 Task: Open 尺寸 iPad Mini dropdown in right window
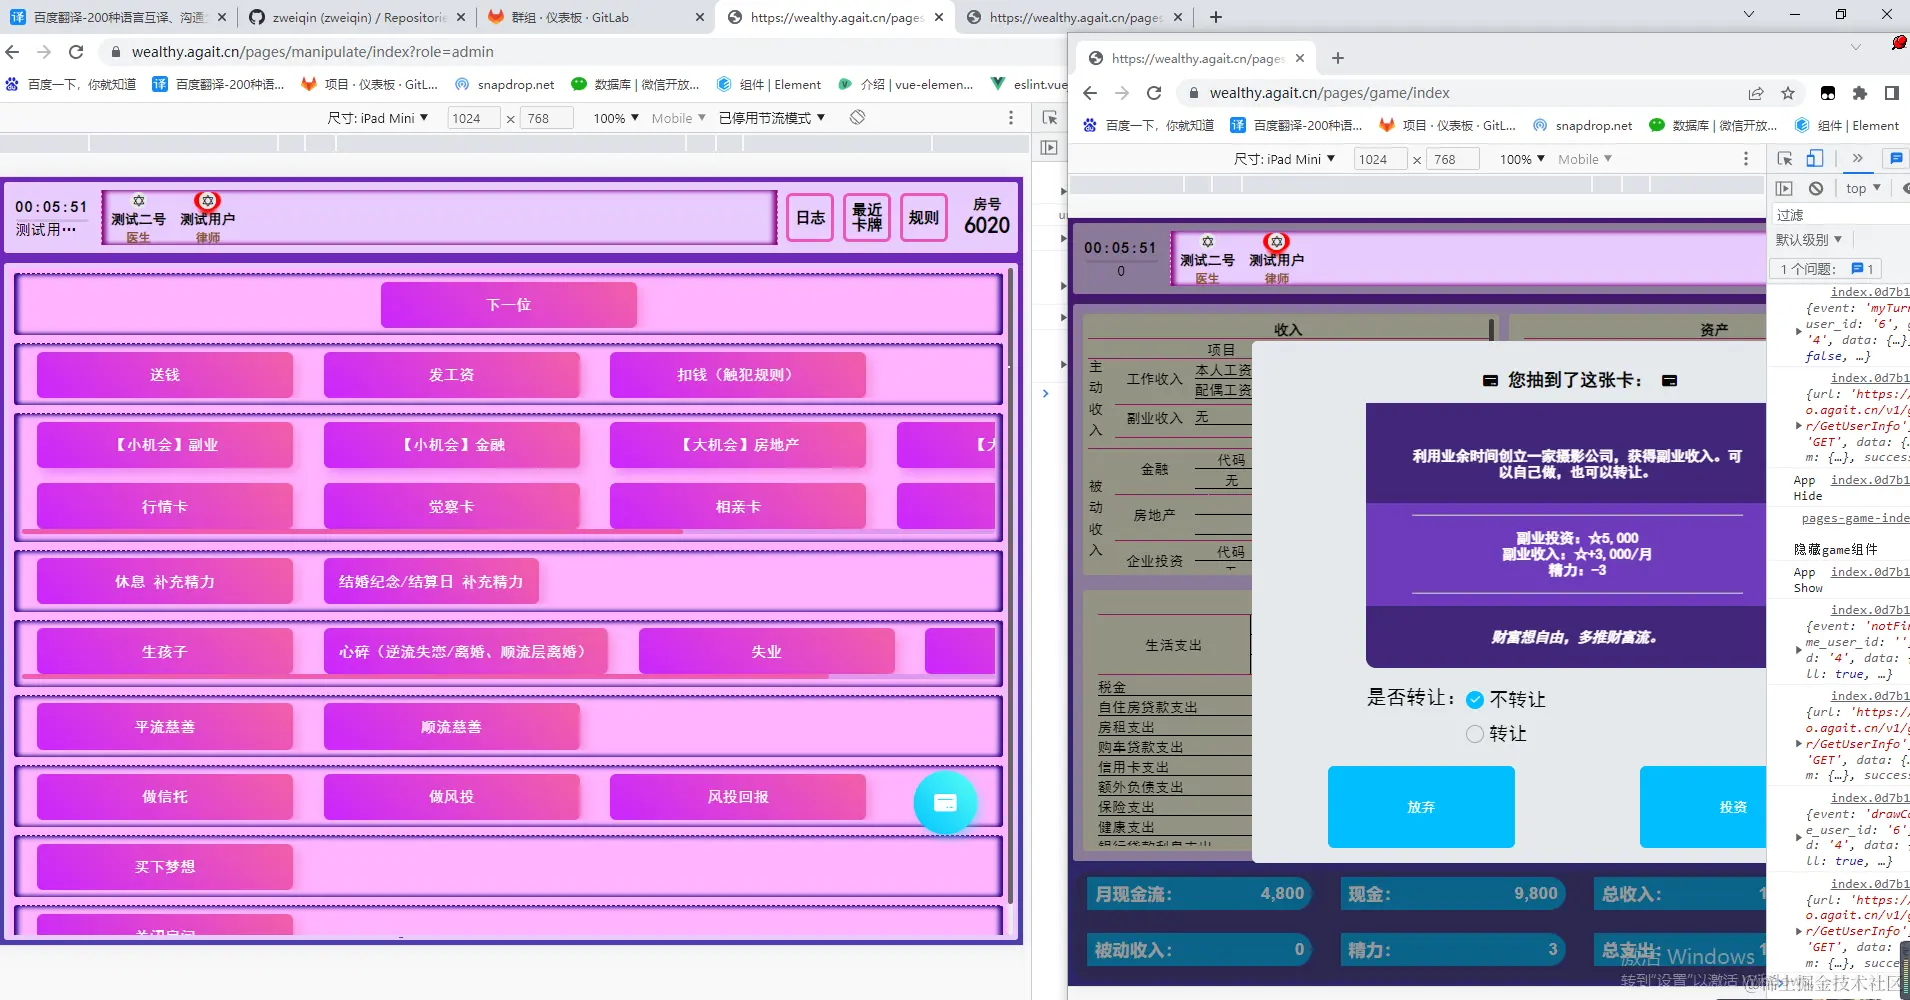[x=1284, y=159]
